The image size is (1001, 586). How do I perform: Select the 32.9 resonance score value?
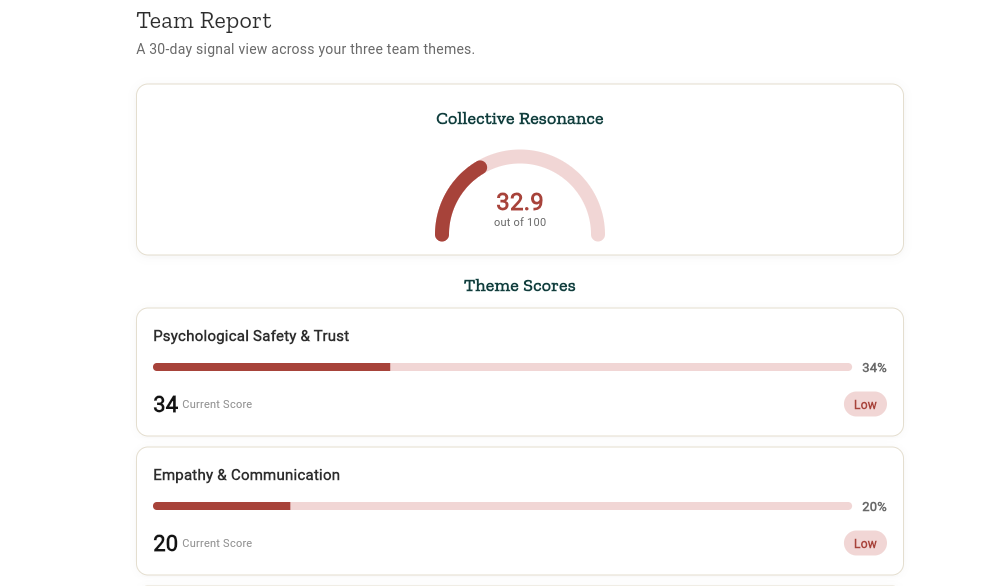[519, 202]
